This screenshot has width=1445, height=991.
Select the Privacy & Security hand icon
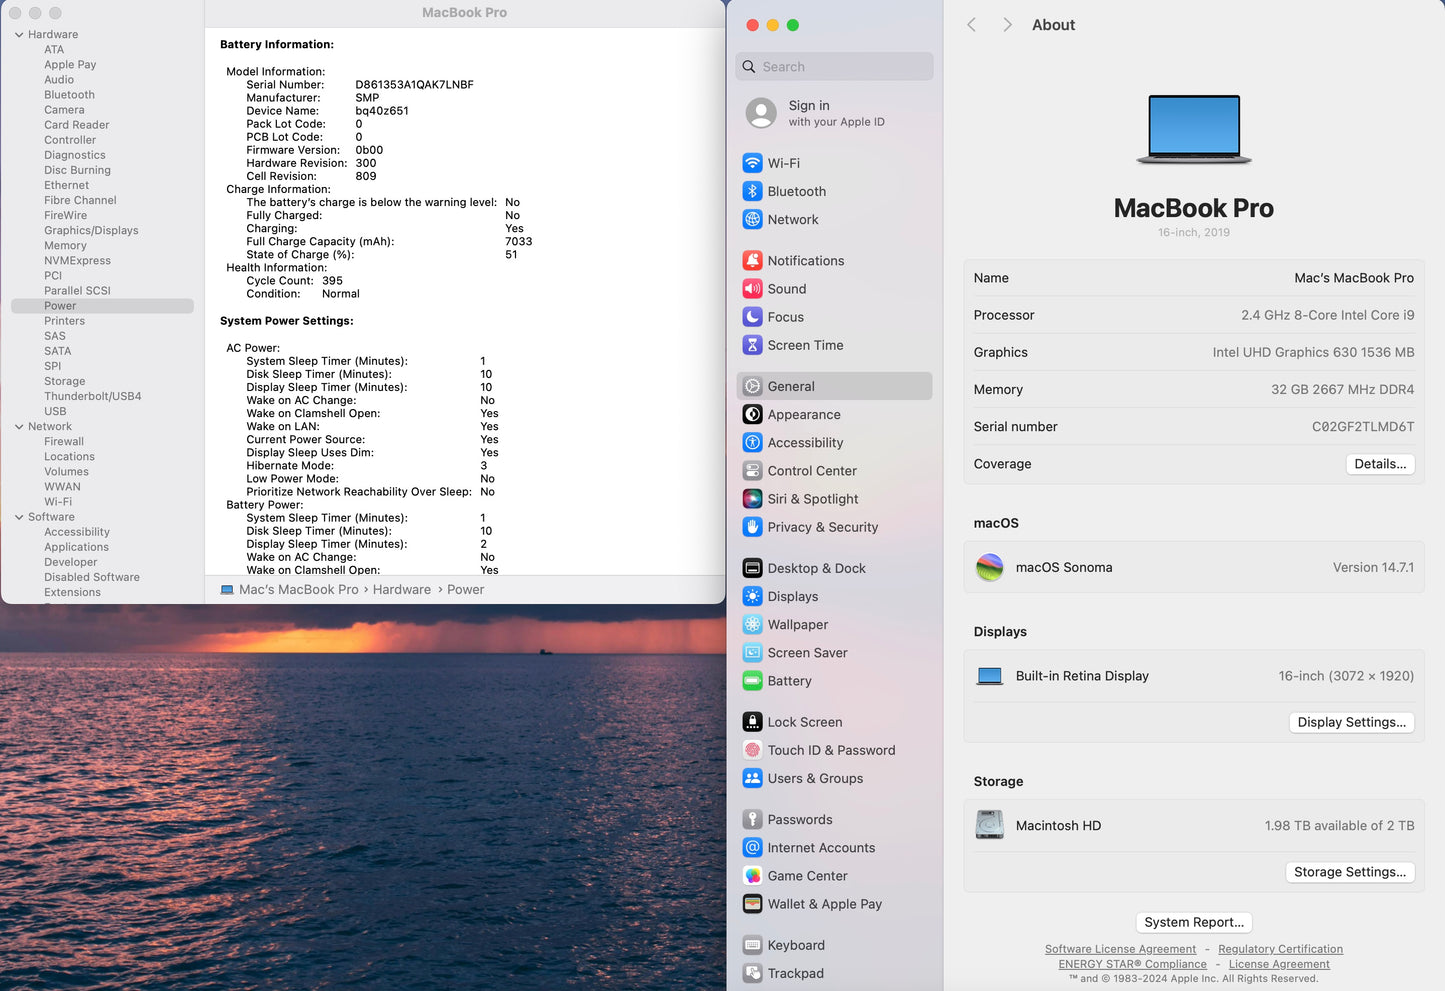click(753, 526)
